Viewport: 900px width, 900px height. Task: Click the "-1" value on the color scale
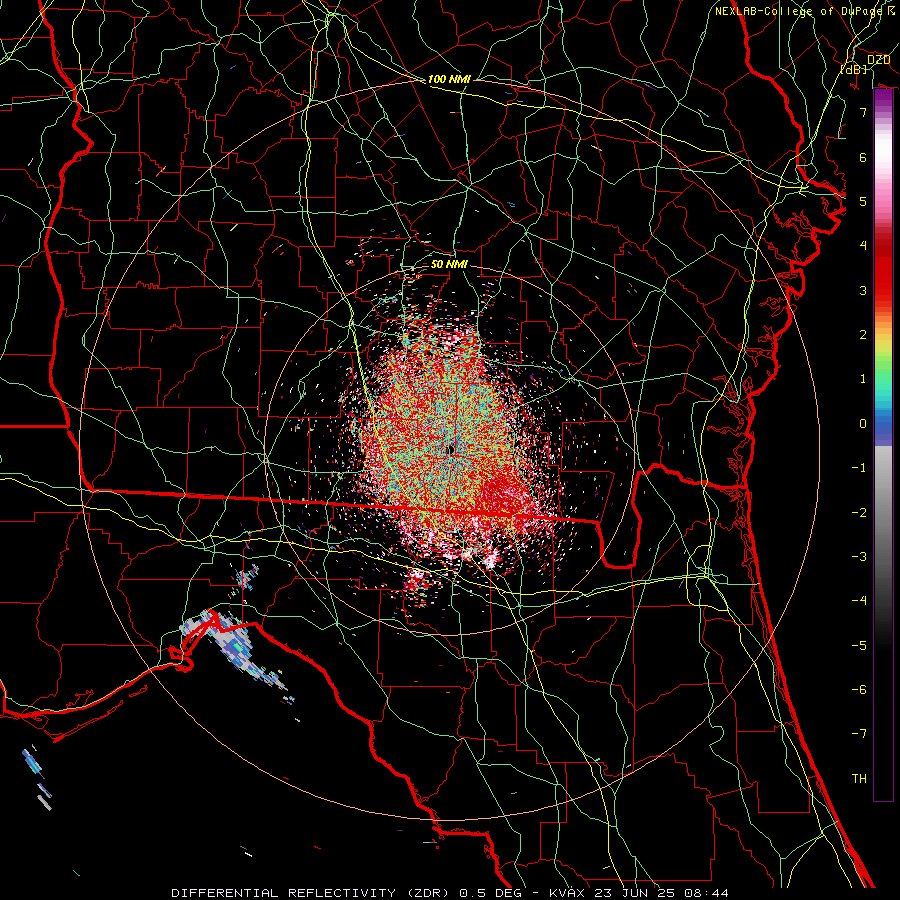(859, 468)
